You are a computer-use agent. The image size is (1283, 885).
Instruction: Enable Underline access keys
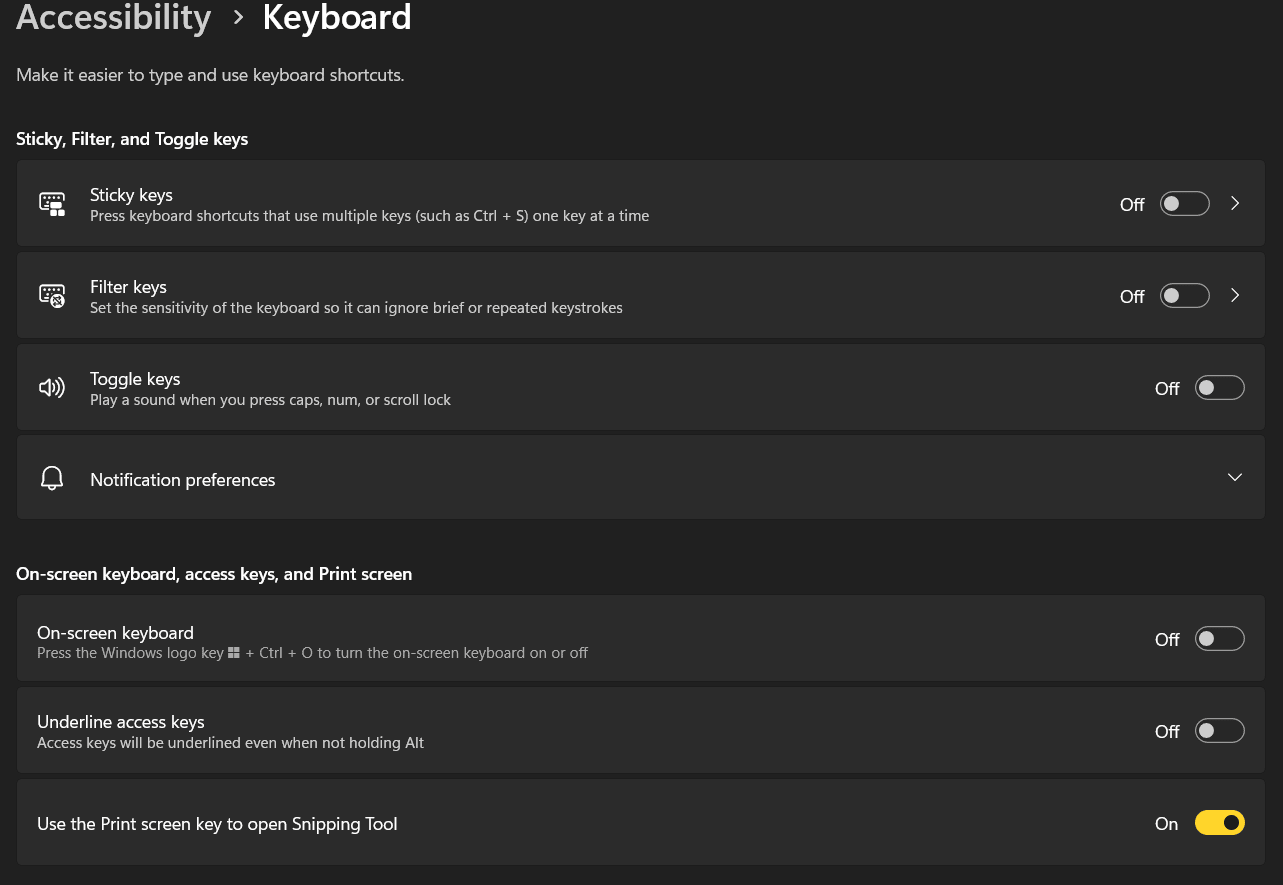pos(1219,730)
